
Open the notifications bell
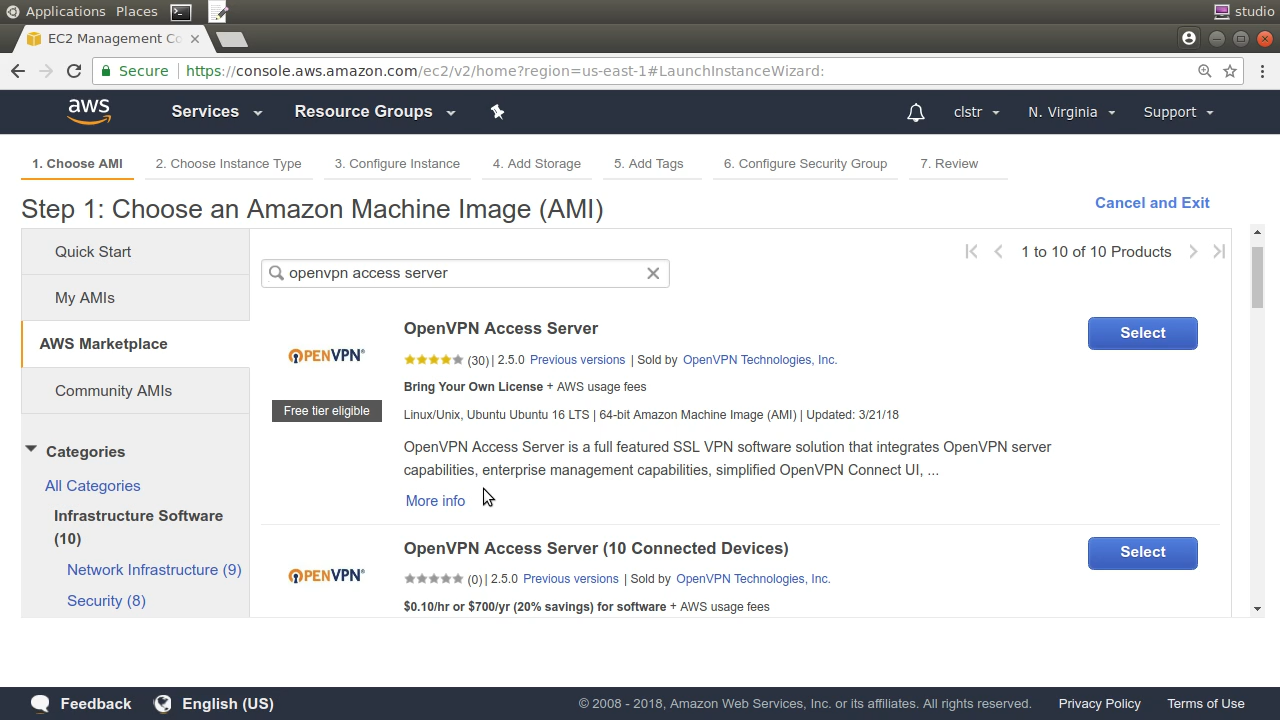pyautogui.click(x=915, y=112)
